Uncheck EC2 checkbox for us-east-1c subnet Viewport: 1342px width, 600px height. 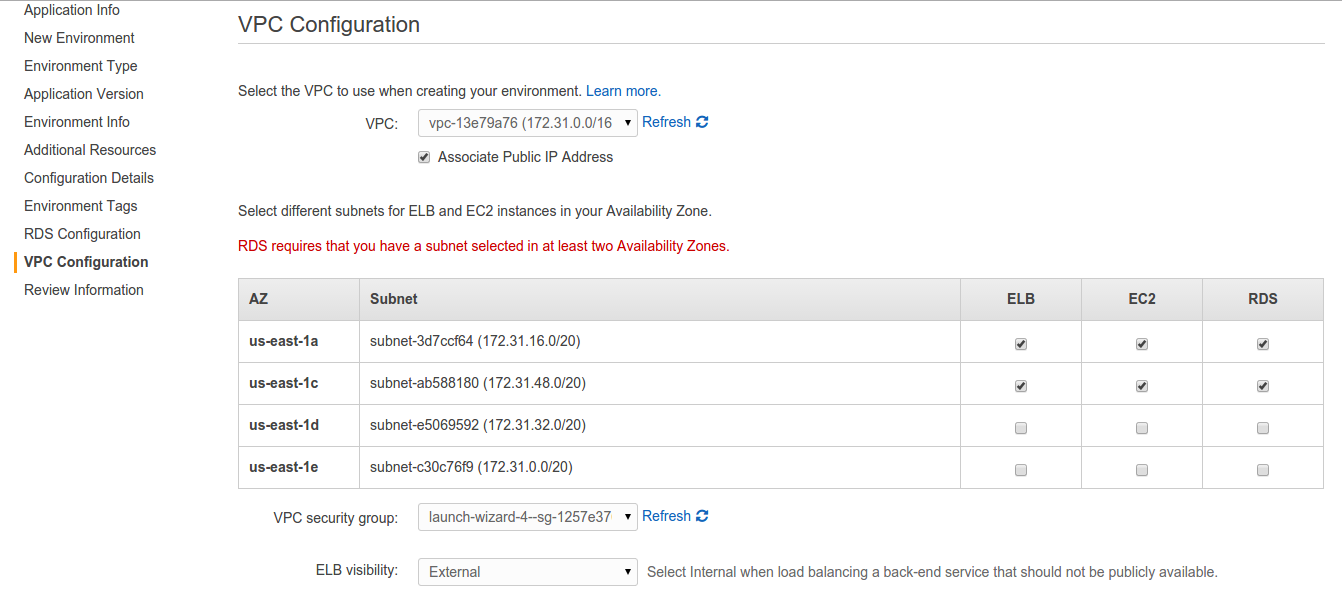(x=1141, y=385)
